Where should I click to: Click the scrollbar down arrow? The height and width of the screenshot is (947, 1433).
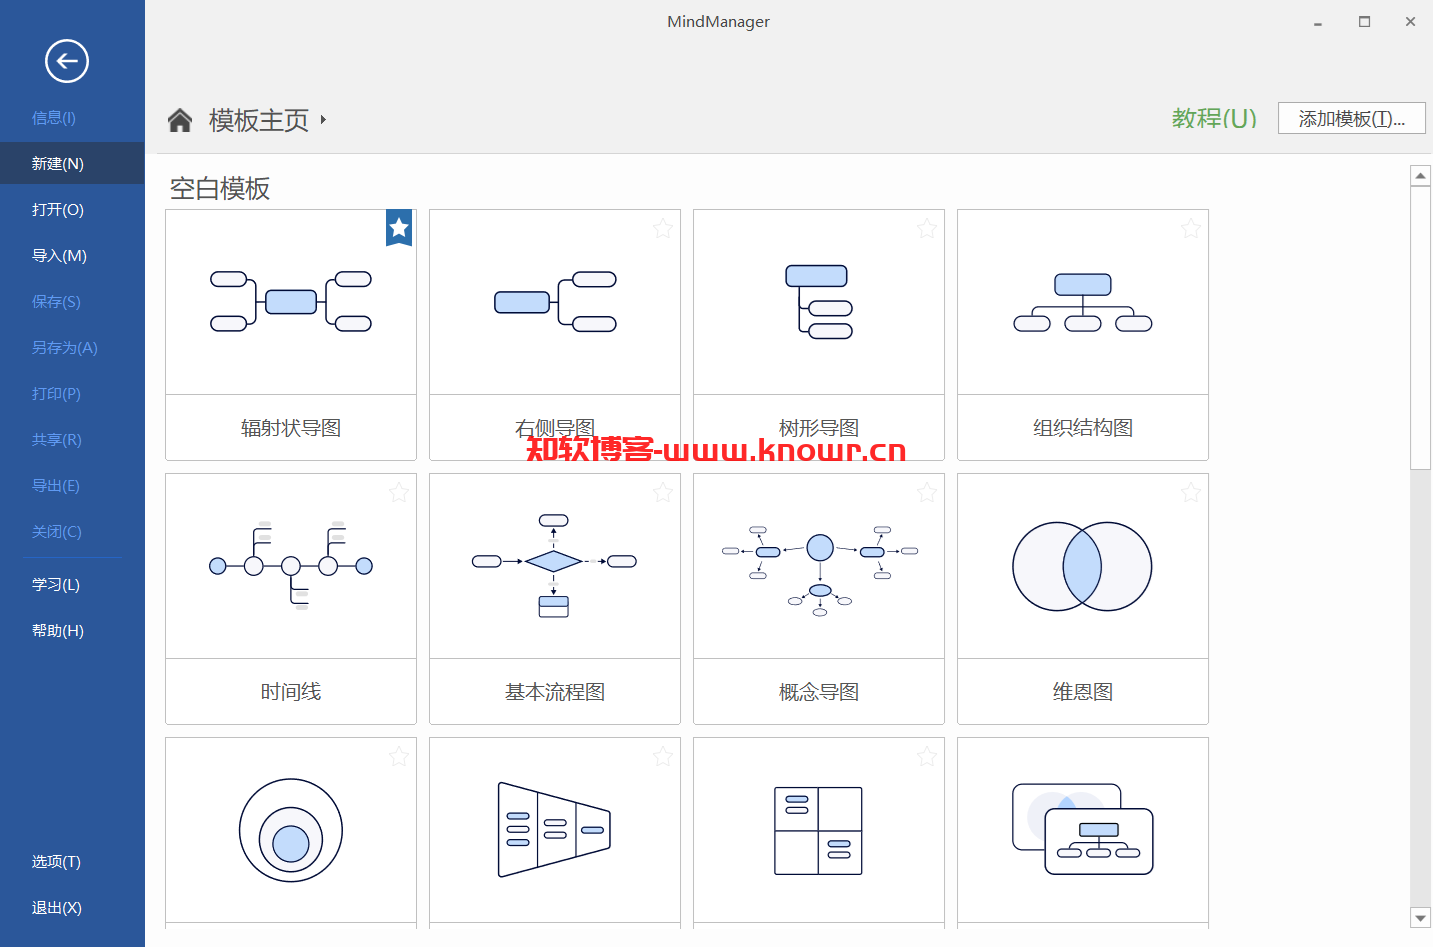tap(1420, 917)
